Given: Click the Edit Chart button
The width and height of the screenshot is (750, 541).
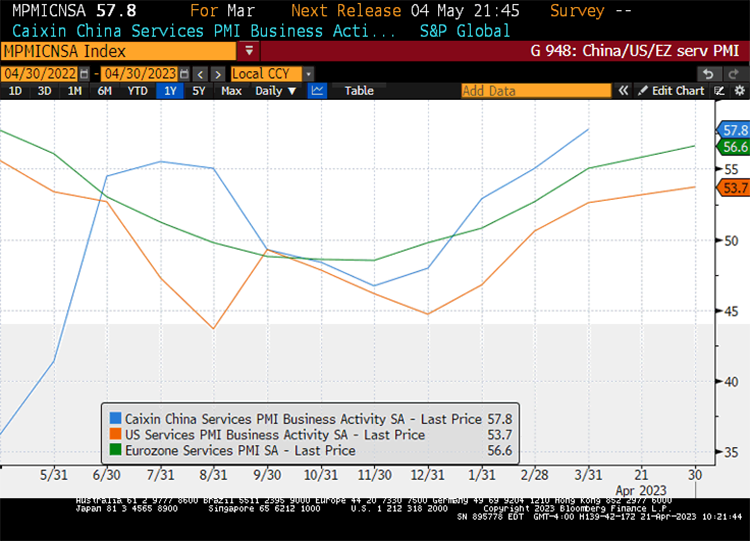Looking at the screenshot, I should tap(672, 91).
